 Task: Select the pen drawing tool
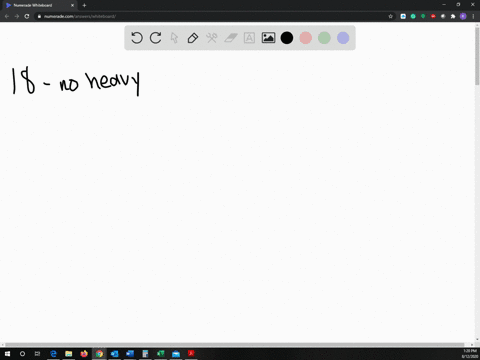pyautogui.click(x=193, y=38)
